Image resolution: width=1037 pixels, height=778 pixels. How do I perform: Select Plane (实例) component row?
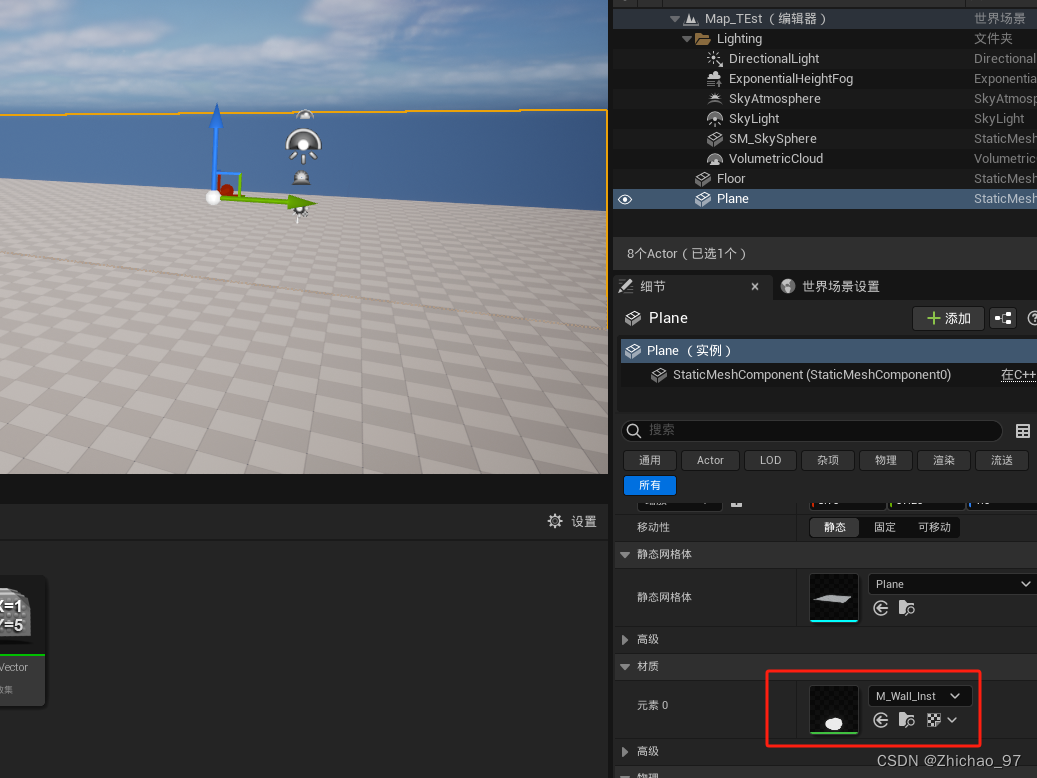[828, 351]
